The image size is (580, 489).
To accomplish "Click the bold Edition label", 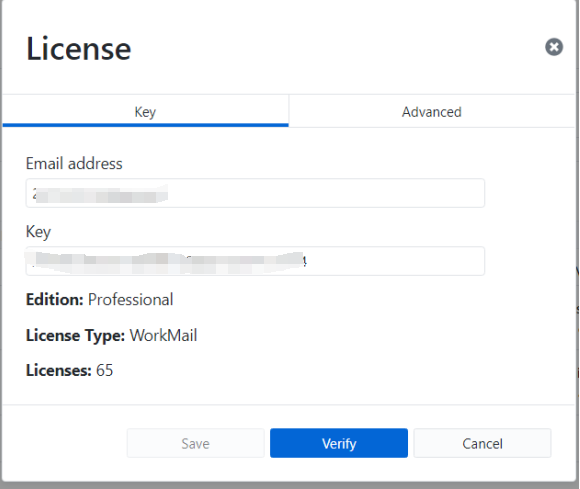I will click(55, 299).
